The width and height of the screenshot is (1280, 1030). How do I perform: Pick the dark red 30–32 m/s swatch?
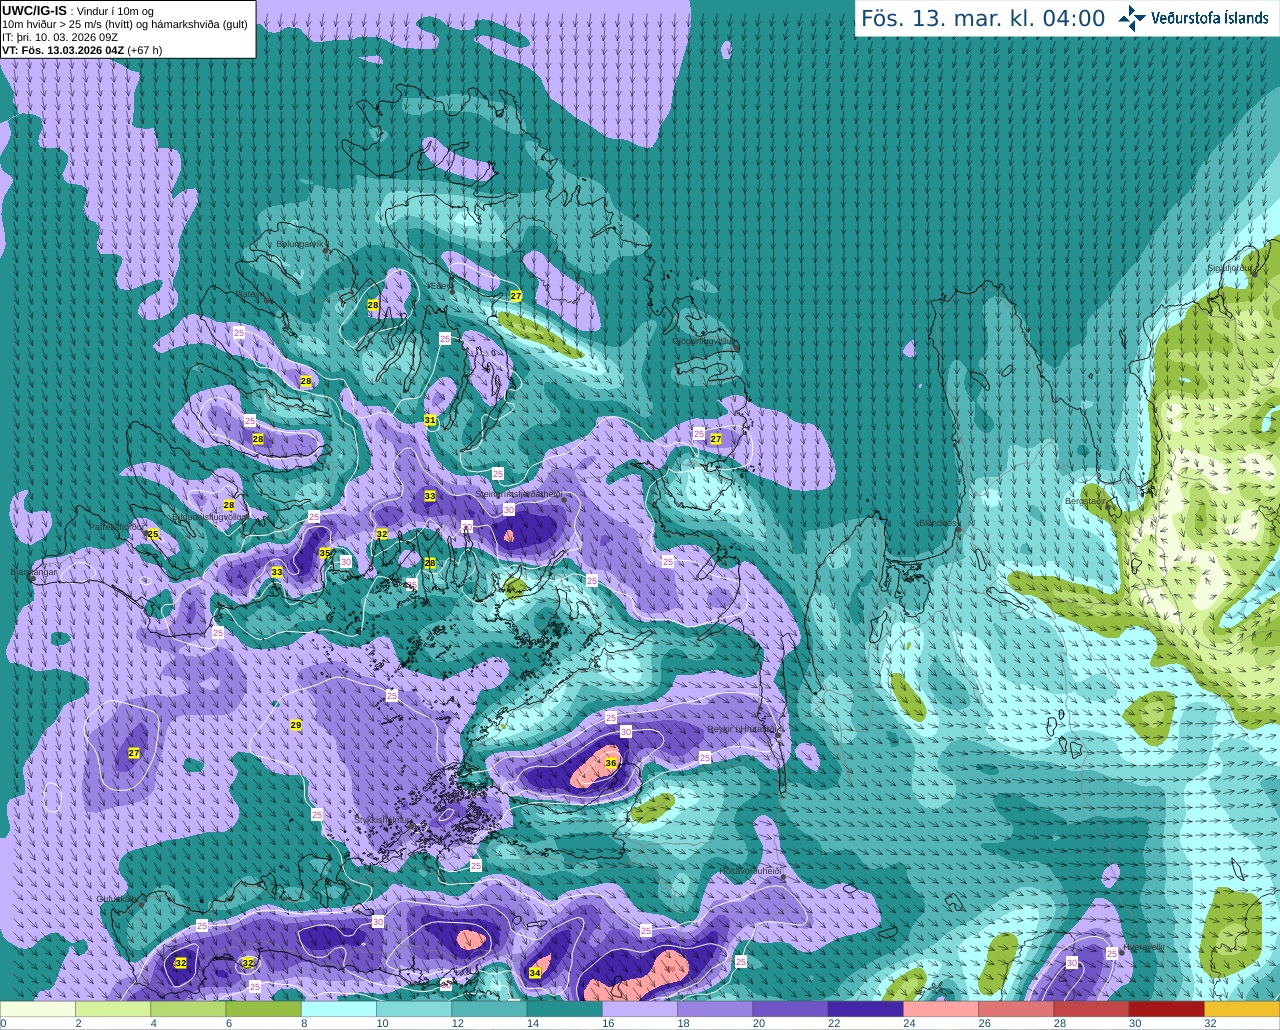point(1167,1009)
